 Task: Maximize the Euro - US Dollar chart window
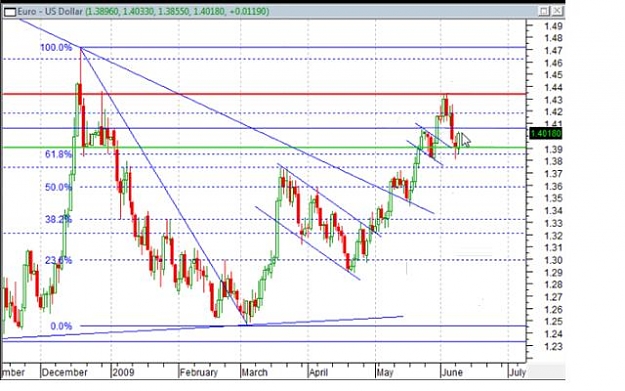coord(545,11)
